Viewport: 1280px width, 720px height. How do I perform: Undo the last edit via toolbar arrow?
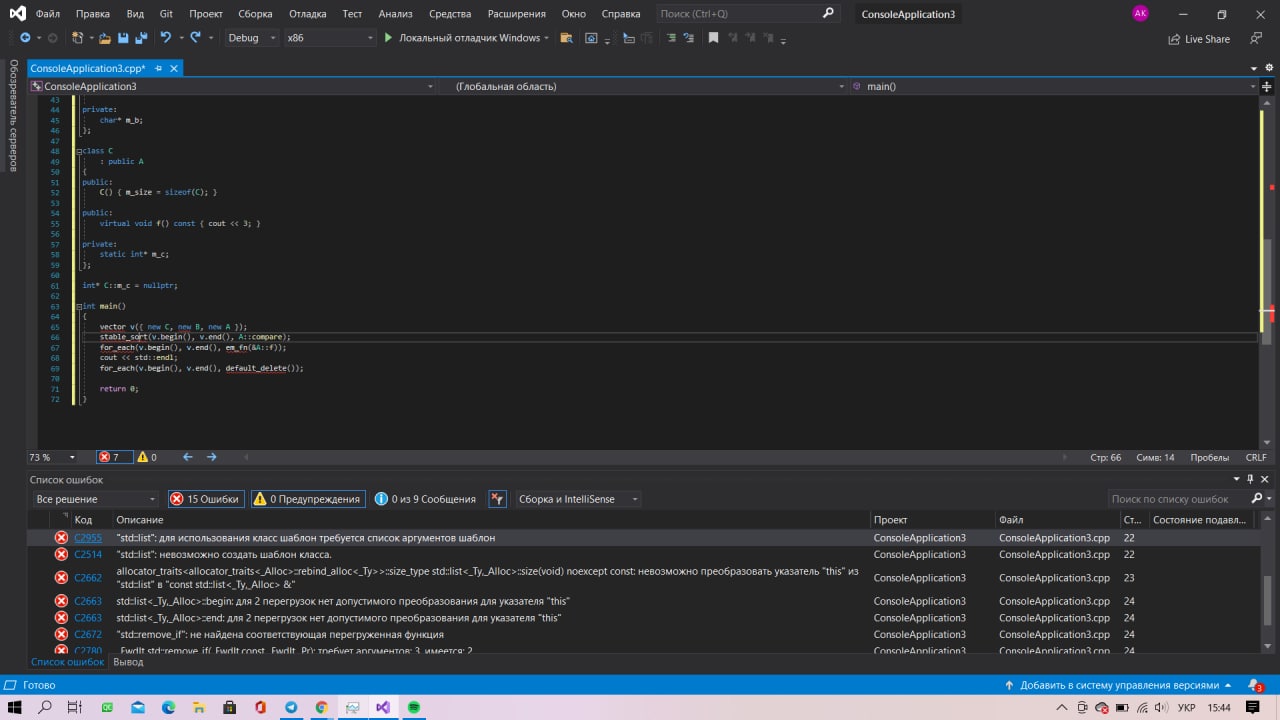coord(166,38)
